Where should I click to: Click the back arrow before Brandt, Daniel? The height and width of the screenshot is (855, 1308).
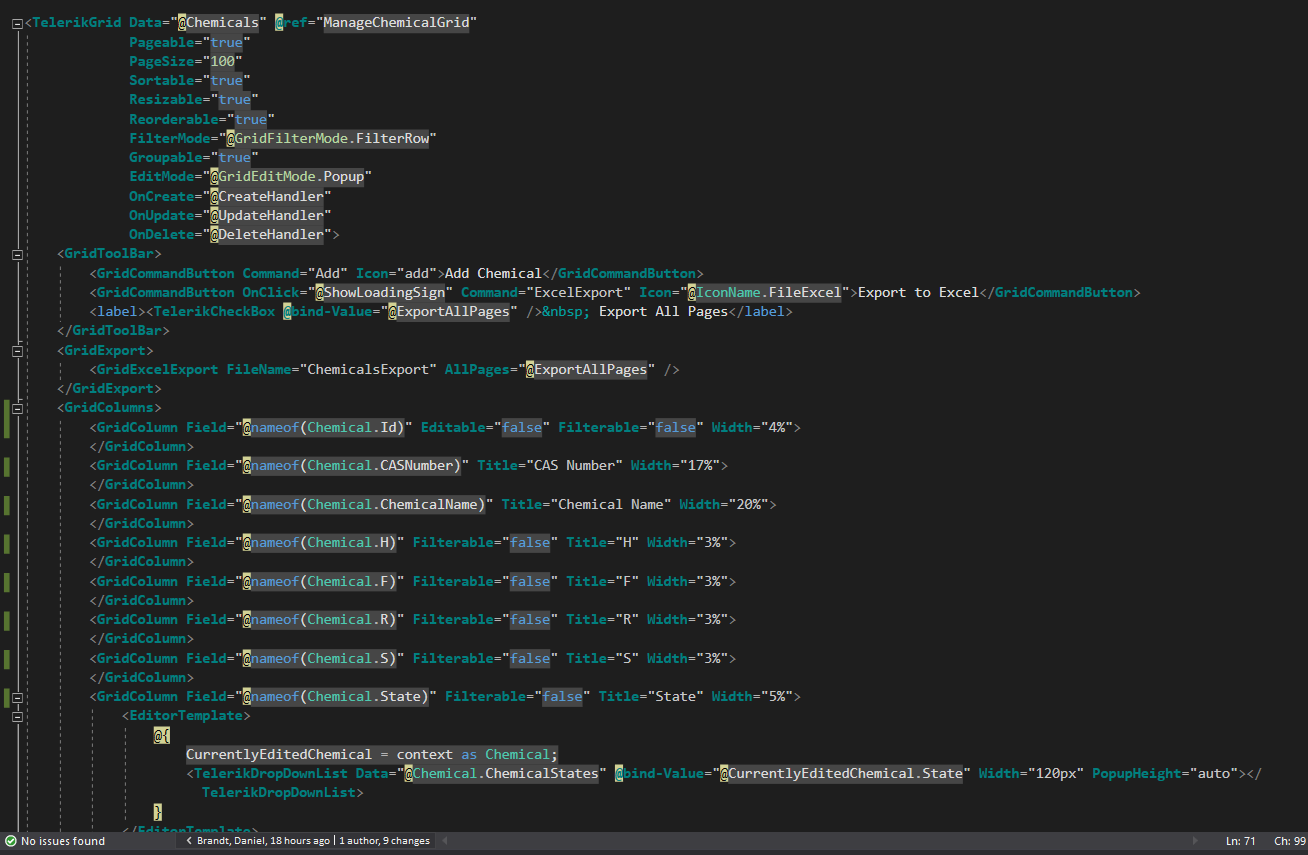coord(190,841)
